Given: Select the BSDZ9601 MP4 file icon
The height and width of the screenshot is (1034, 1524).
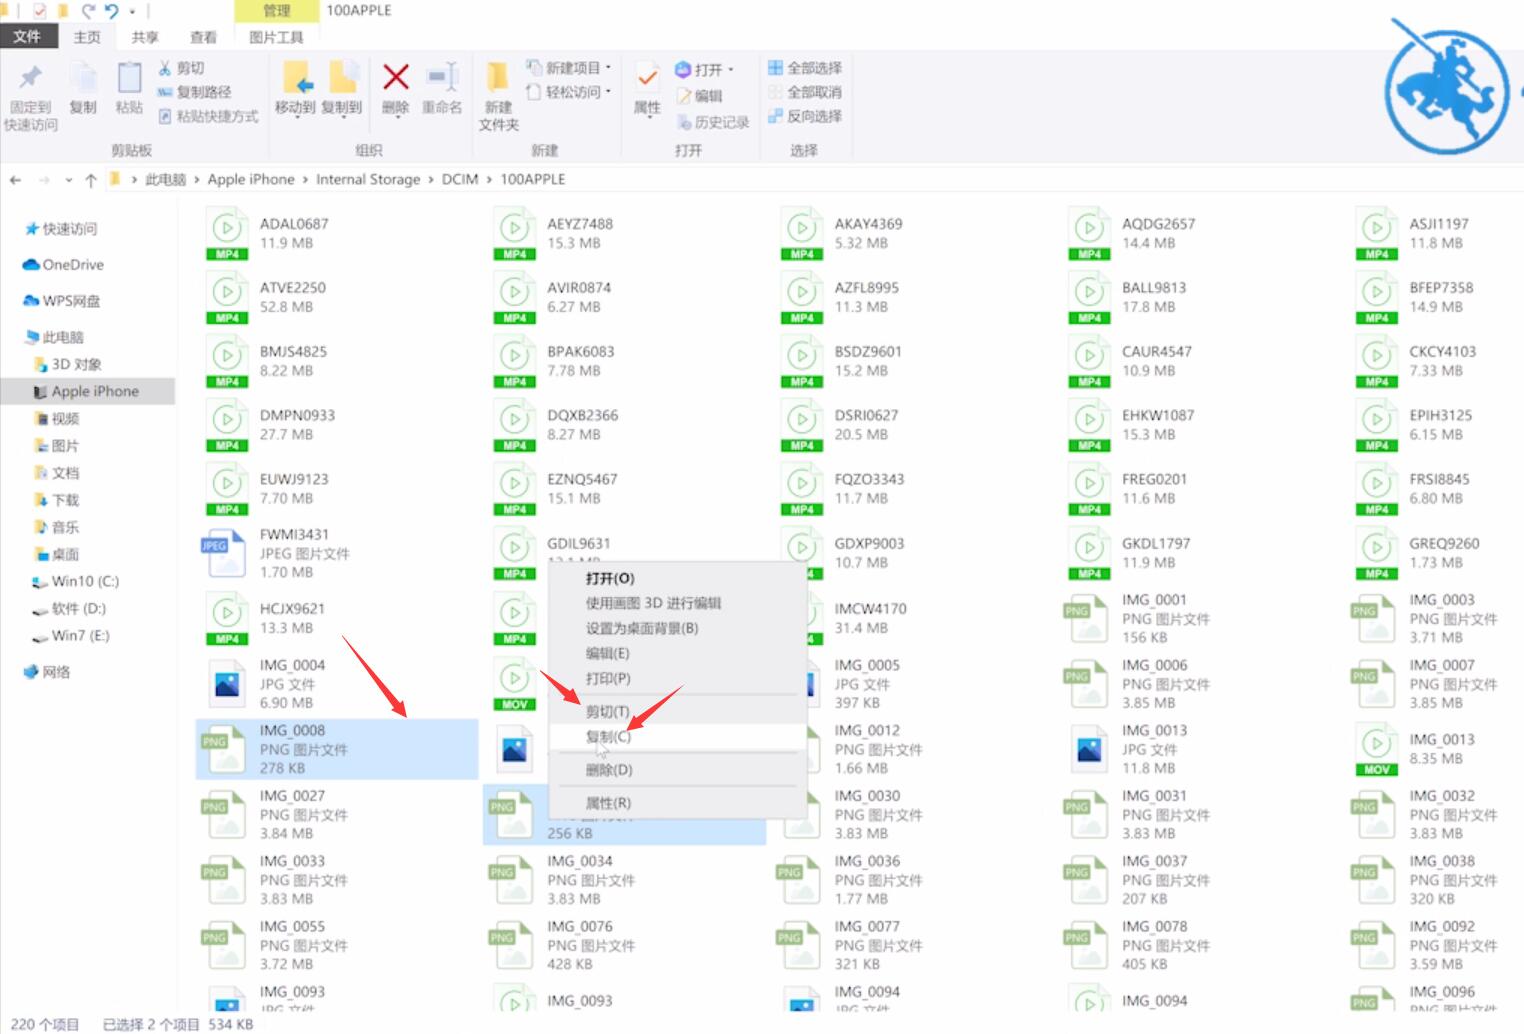Looking at the screenshot, I should pyautogui.click(x=801, y=362).
